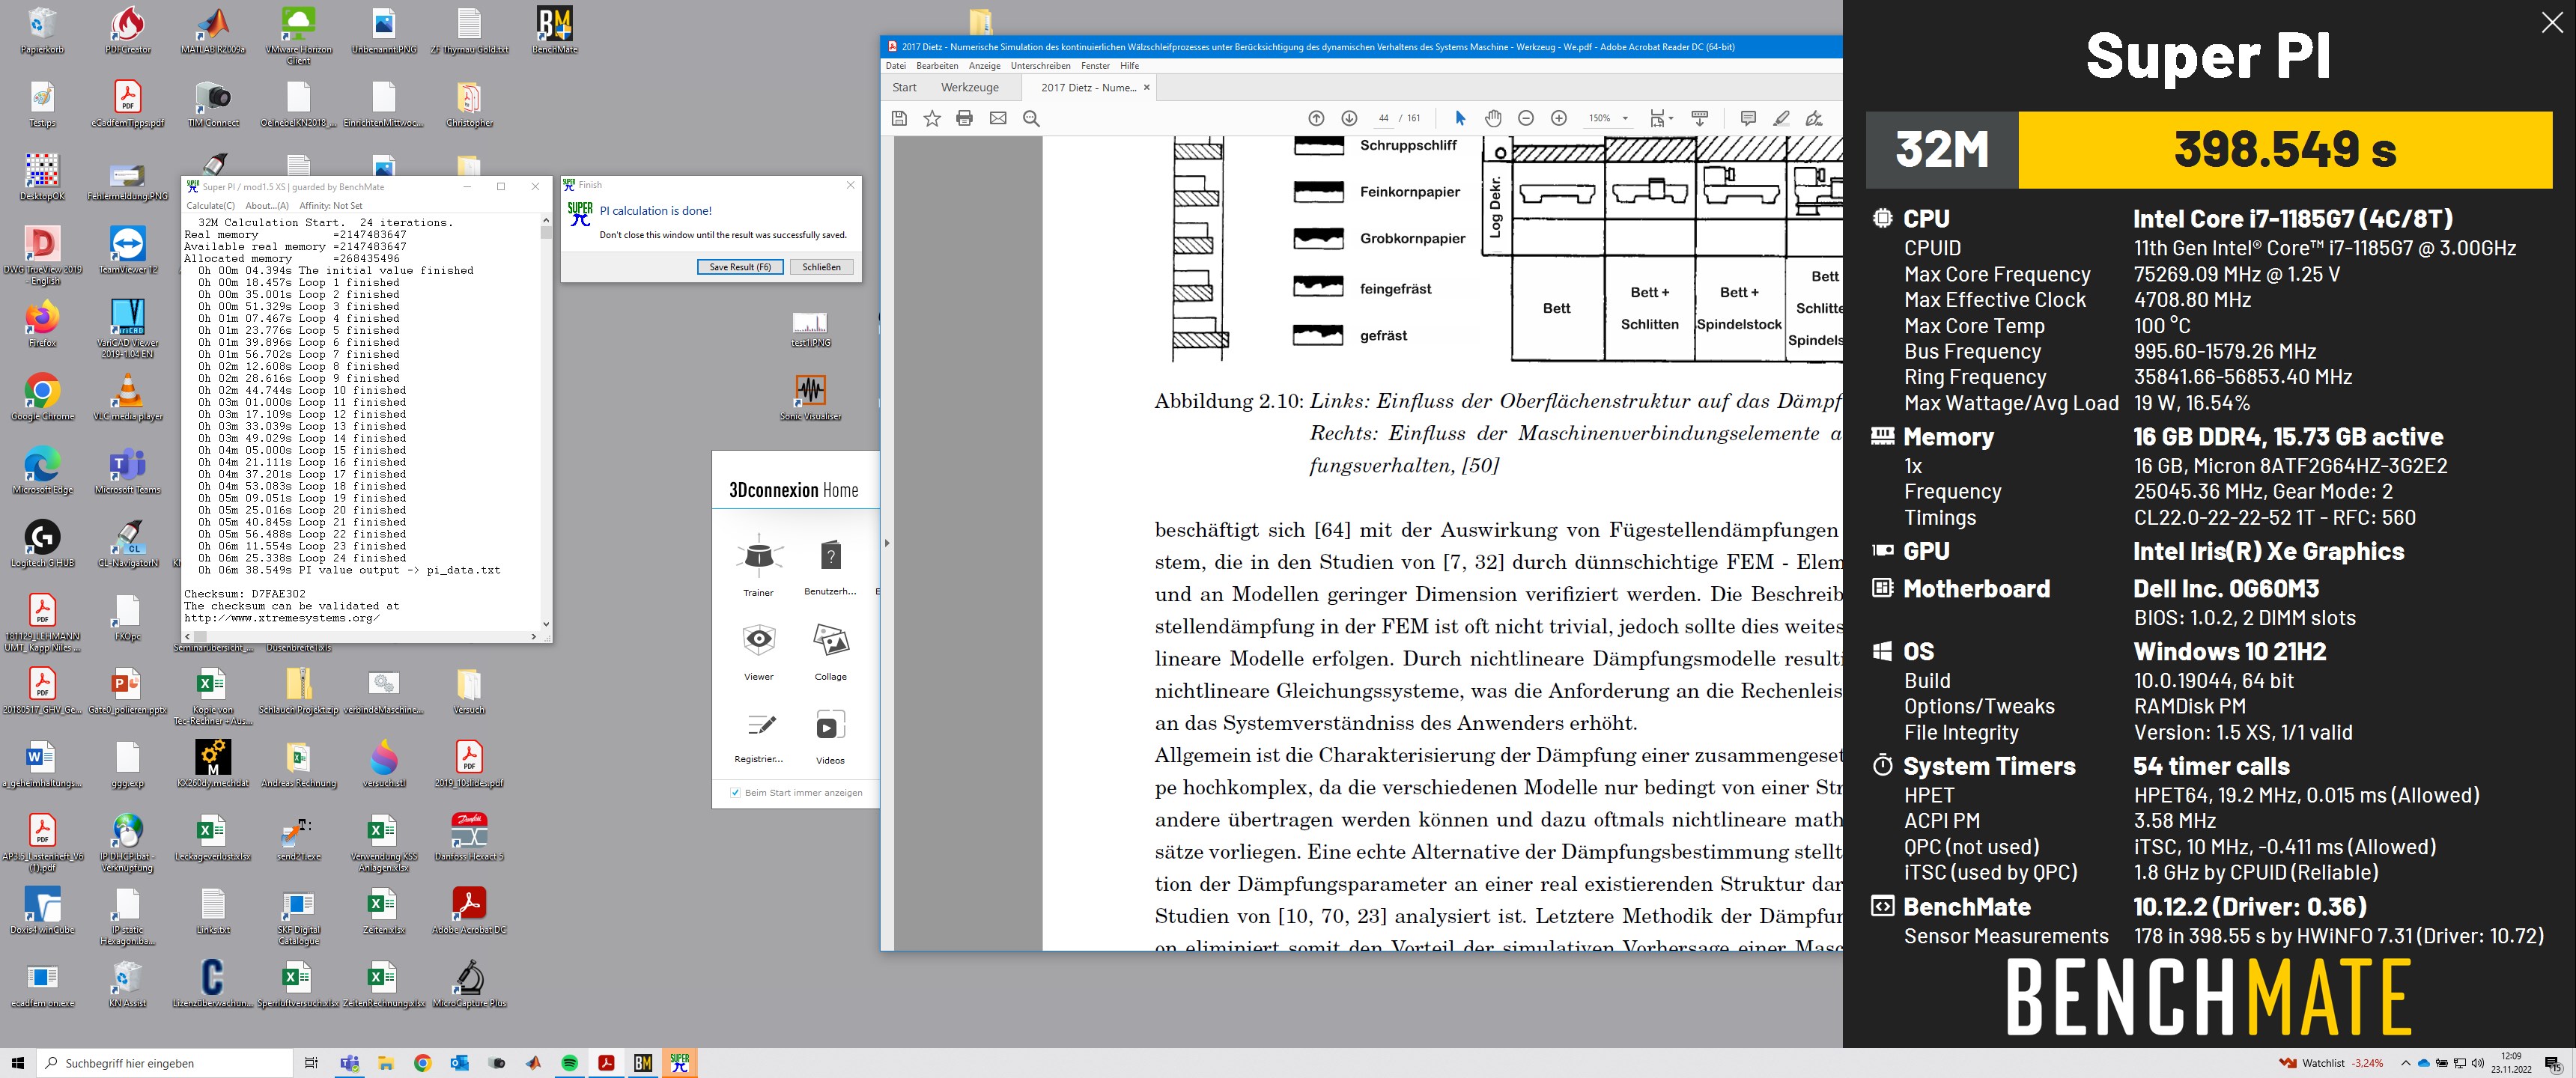Select BenchMate desktop shortcut
Image resolution: width=2576 pixels, height=1078 pixels.
pyautogui.click(x=554, y=30)
